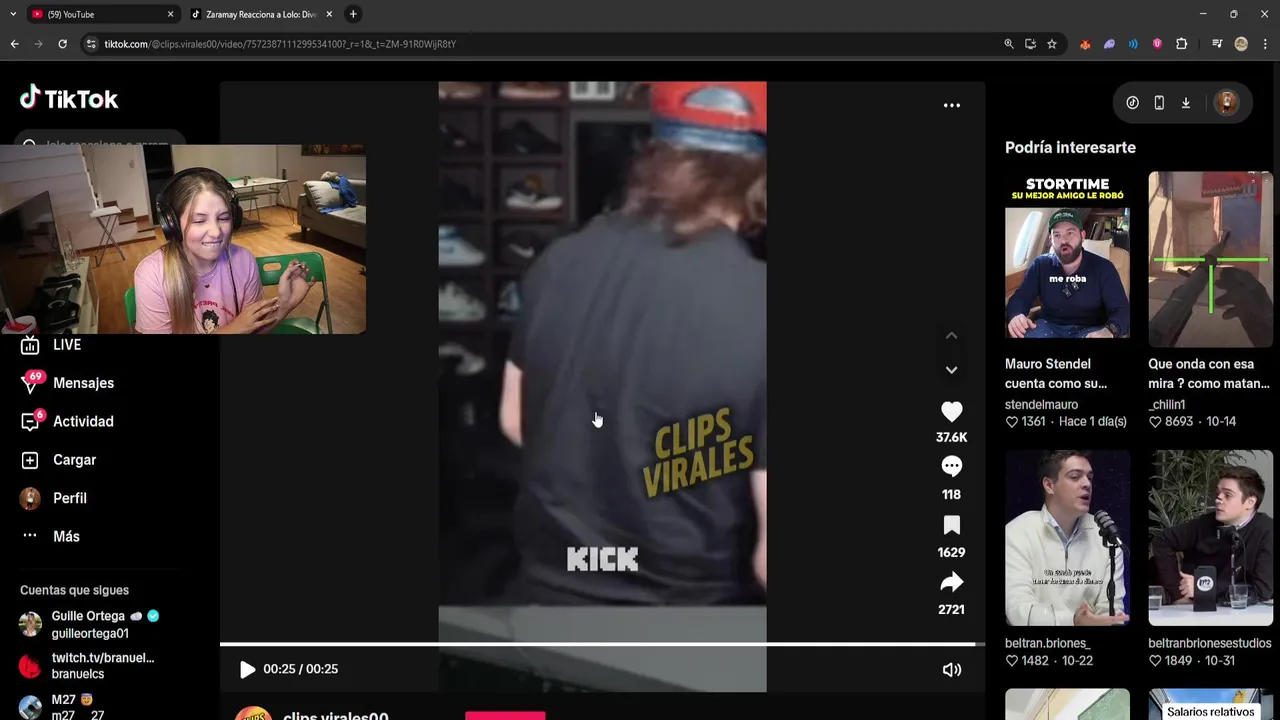This screenshot has height=720, width=1280.
Task: Like the video with the heart icon
Action: 951,411
